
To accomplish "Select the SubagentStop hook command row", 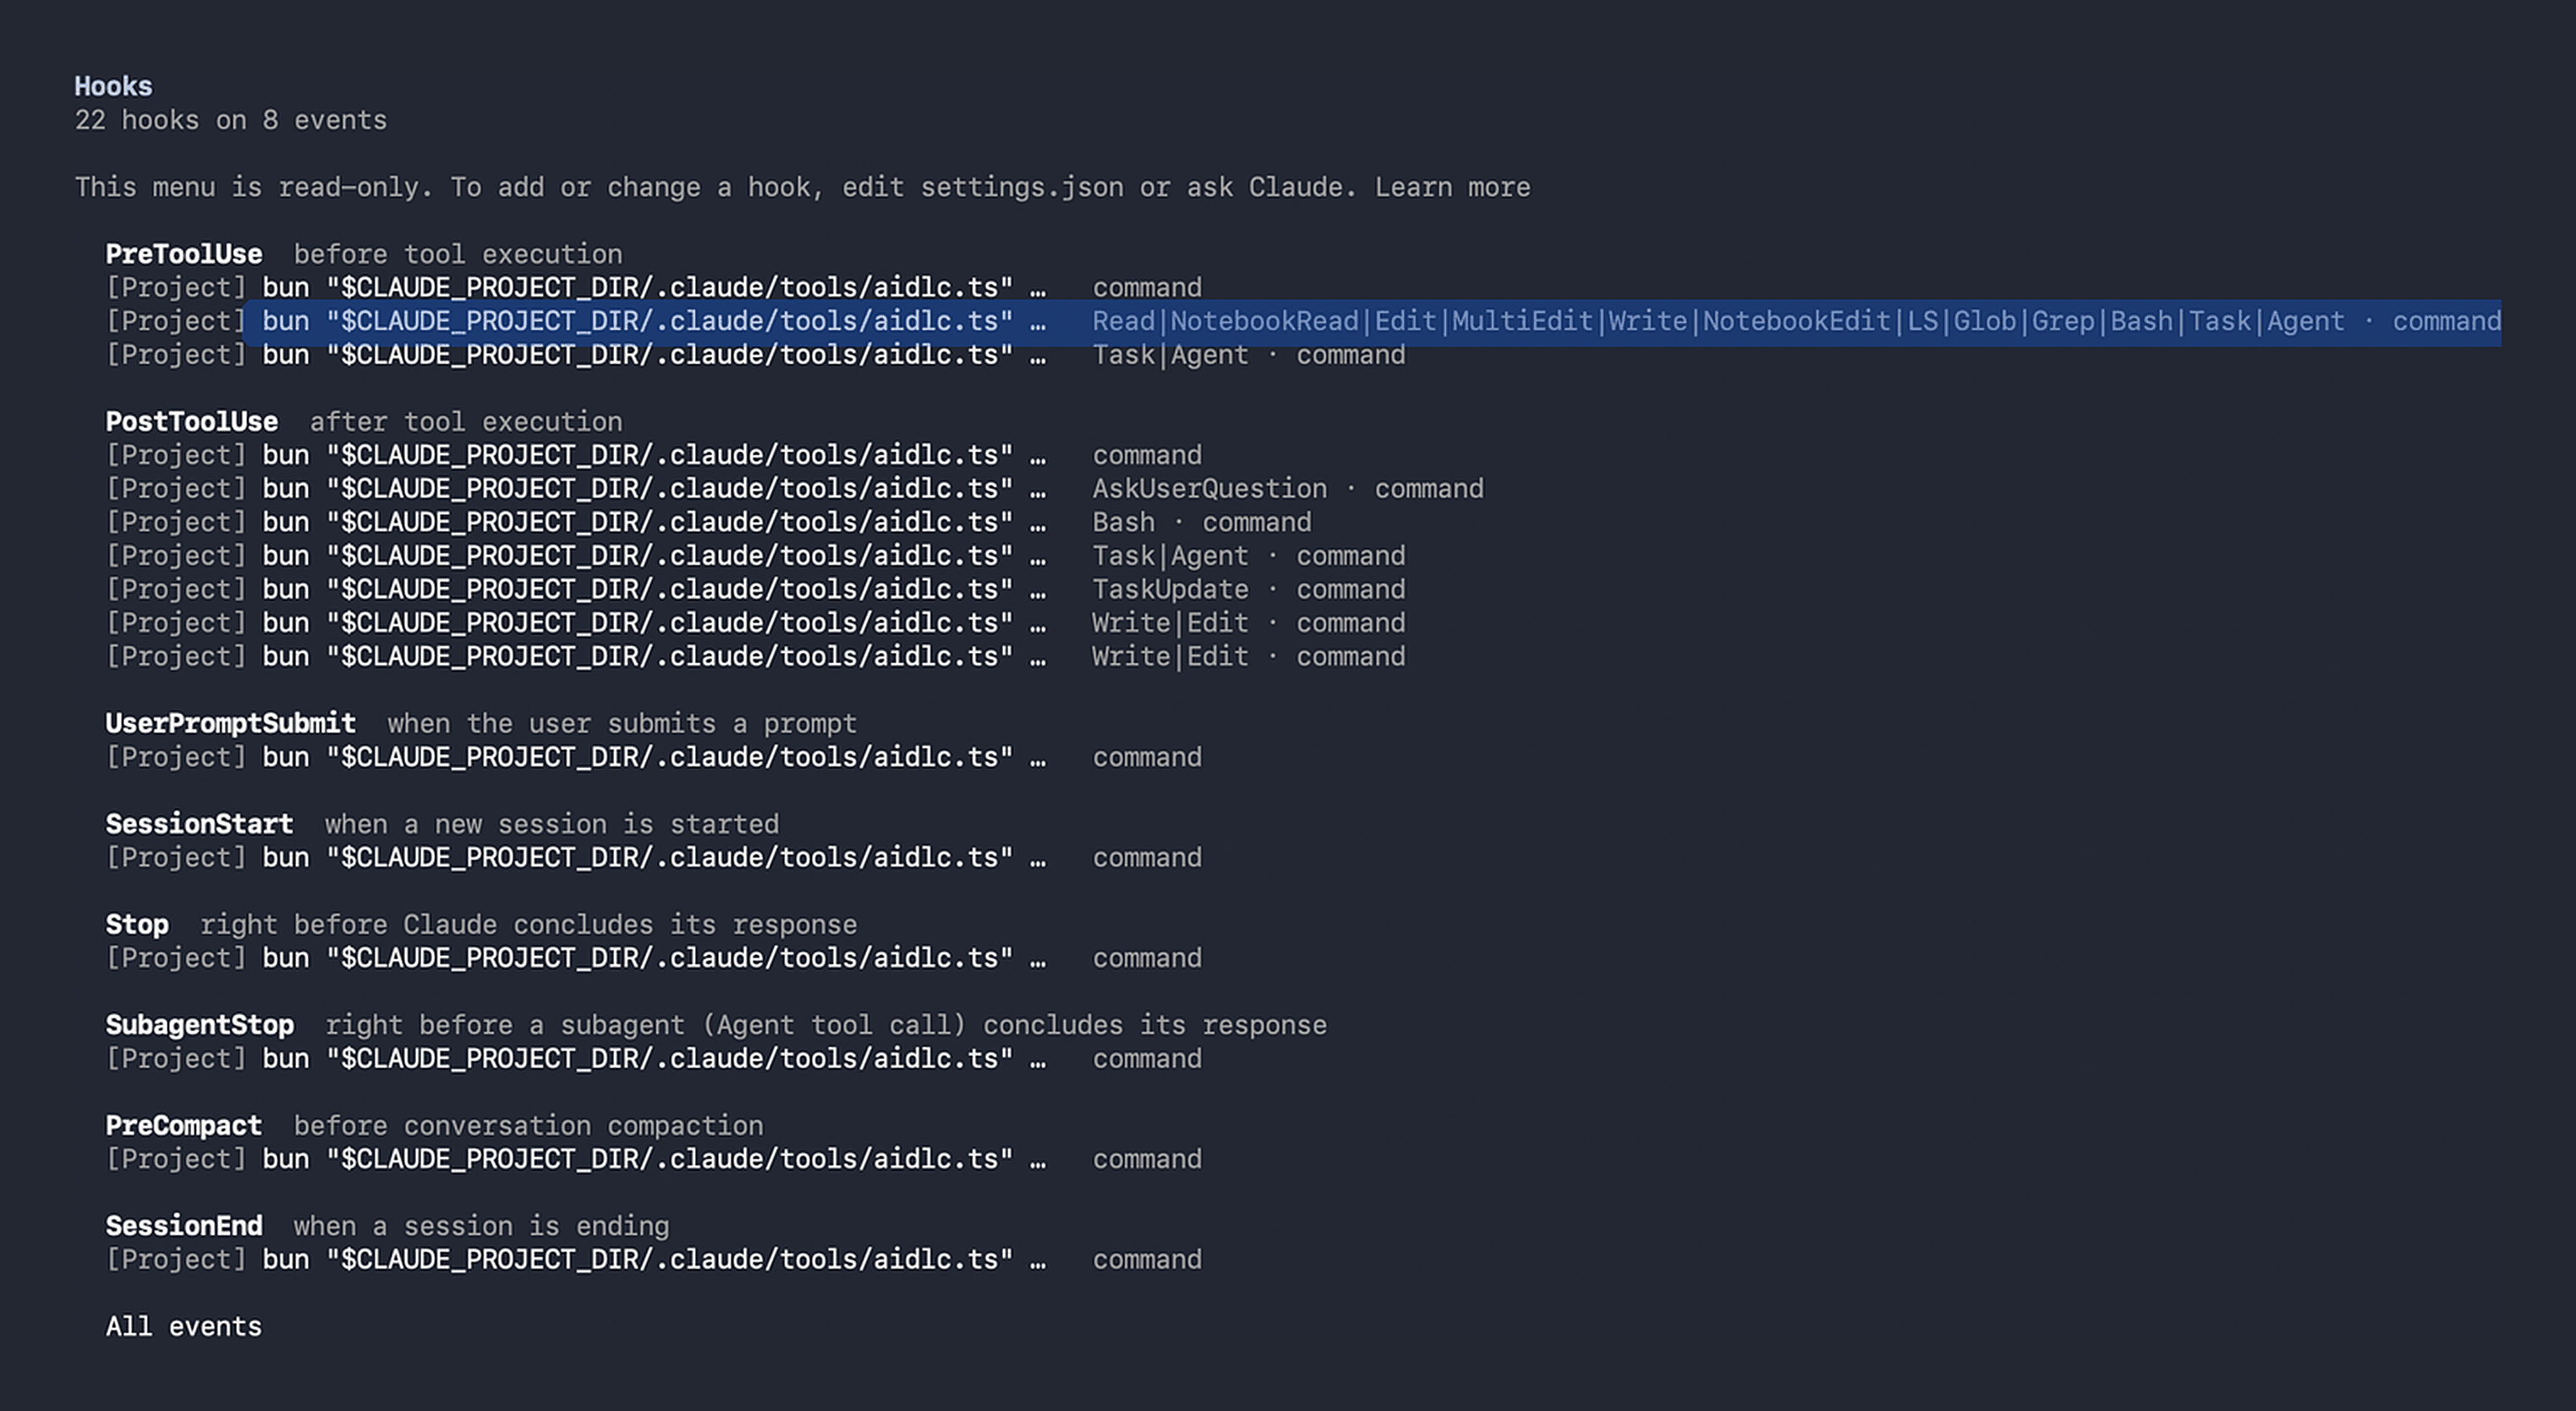I will [654, 1059].
